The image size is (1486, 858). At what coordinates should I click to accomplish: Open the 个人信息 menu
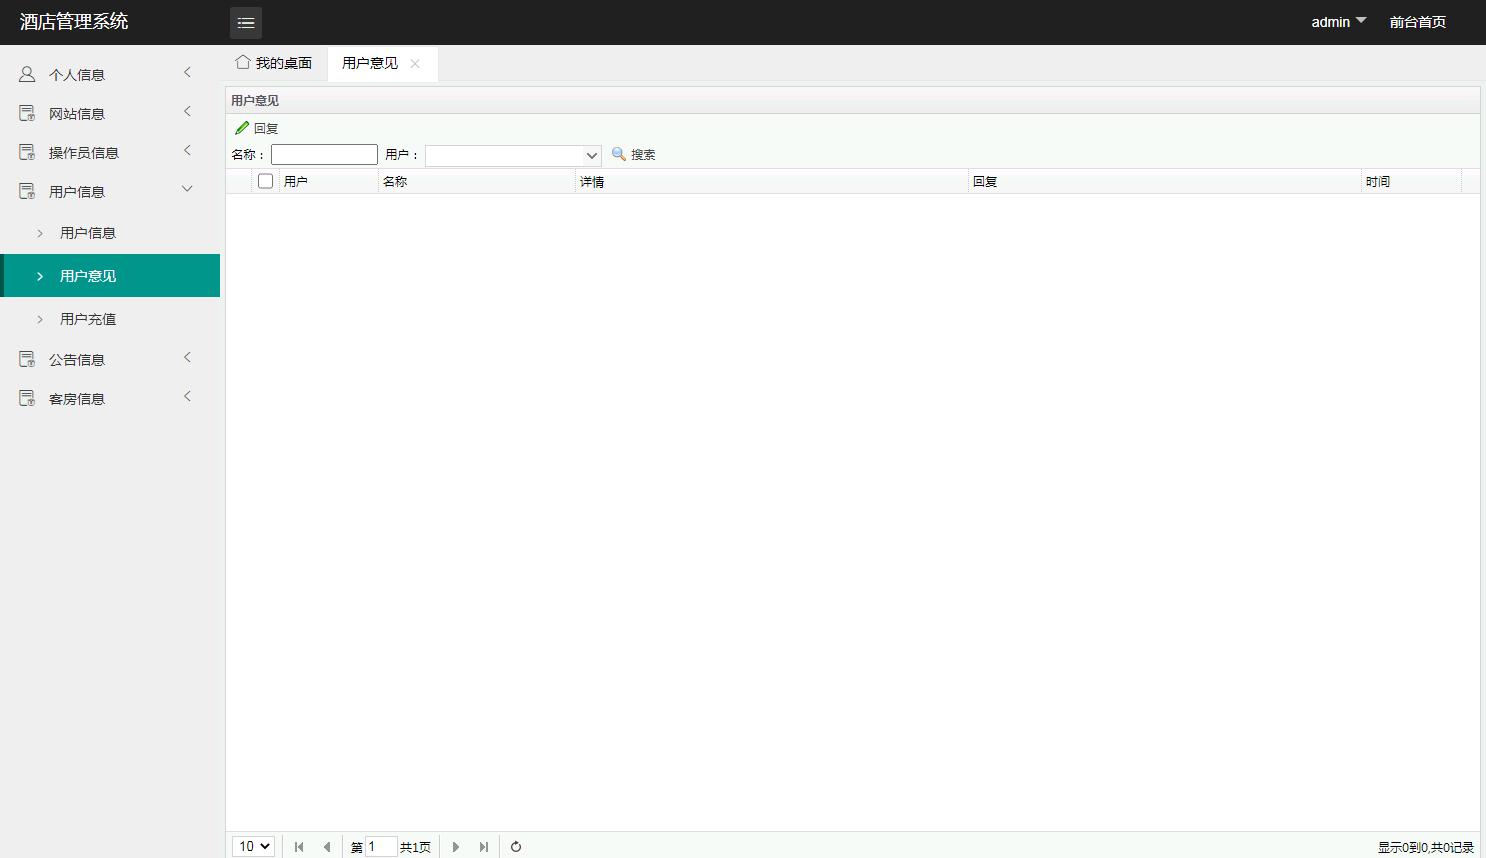tap(110, 74)
